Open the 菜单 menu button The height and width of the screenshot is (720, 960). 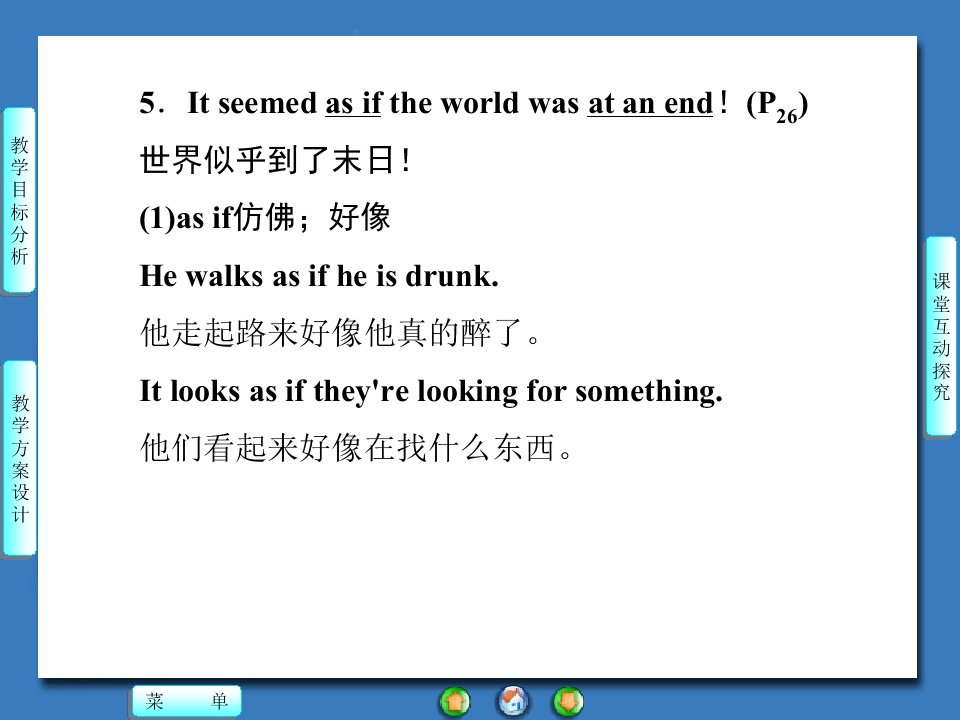(x=187, y=701)
